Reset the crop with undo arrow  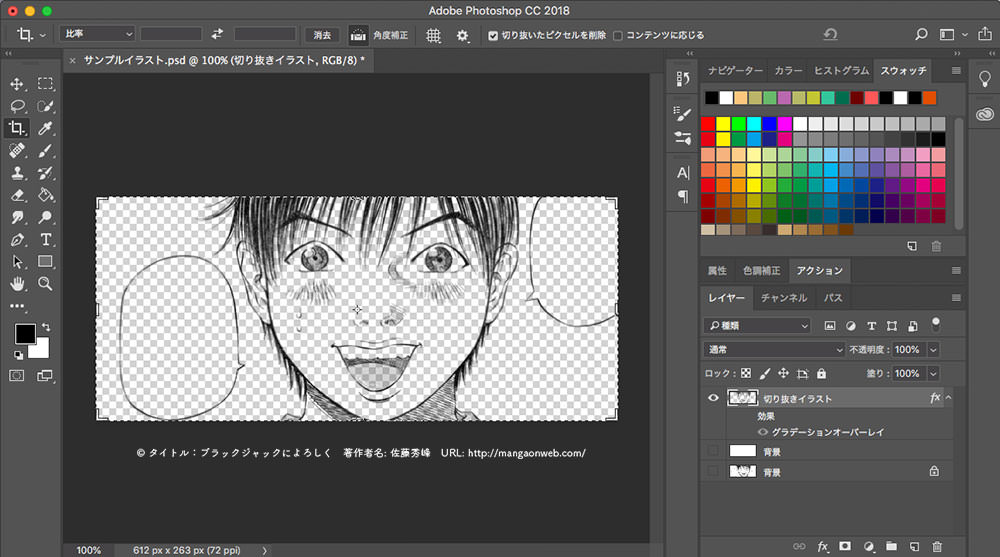tap(830, 34)
